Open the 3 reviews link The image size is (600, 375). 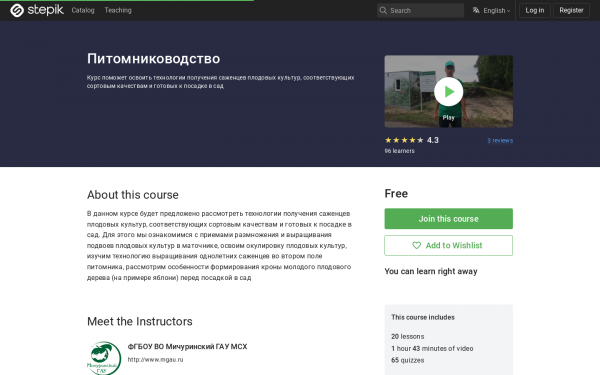(x=500, y=140)
